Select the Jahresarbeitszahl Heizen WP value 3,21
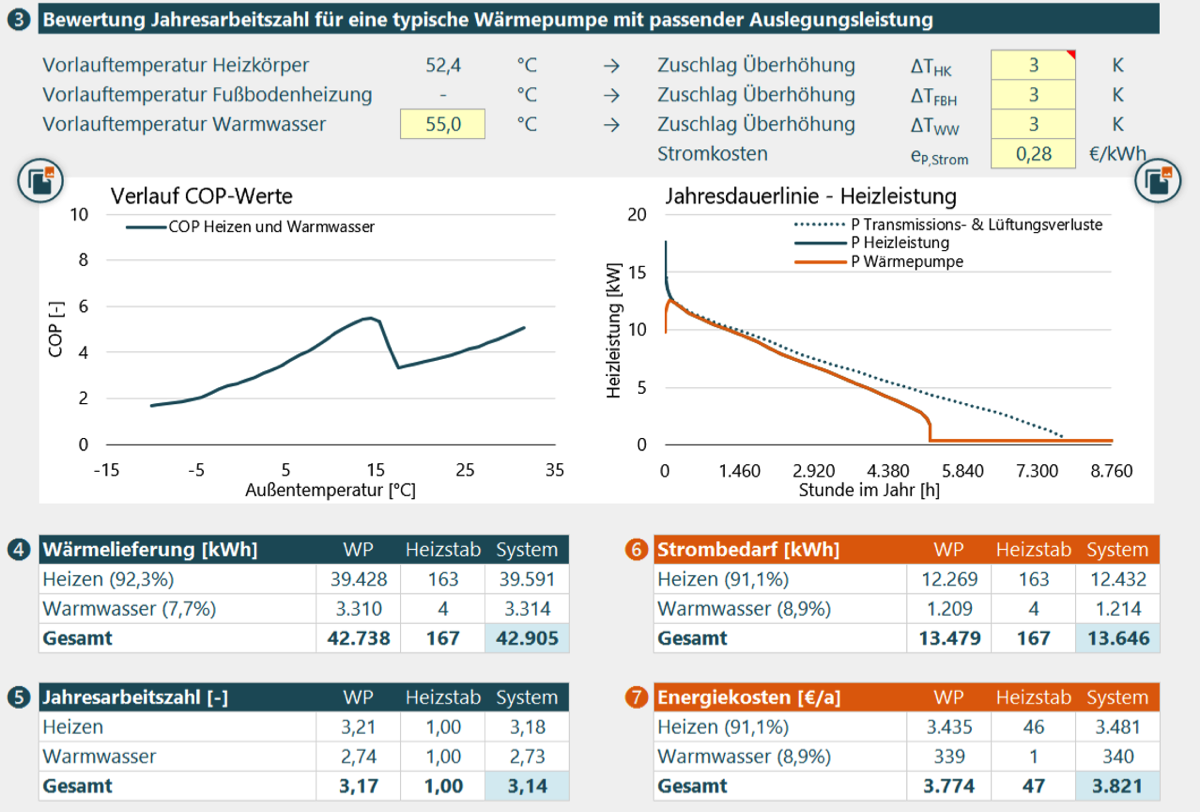1200x812 pixels. [358, 727]
